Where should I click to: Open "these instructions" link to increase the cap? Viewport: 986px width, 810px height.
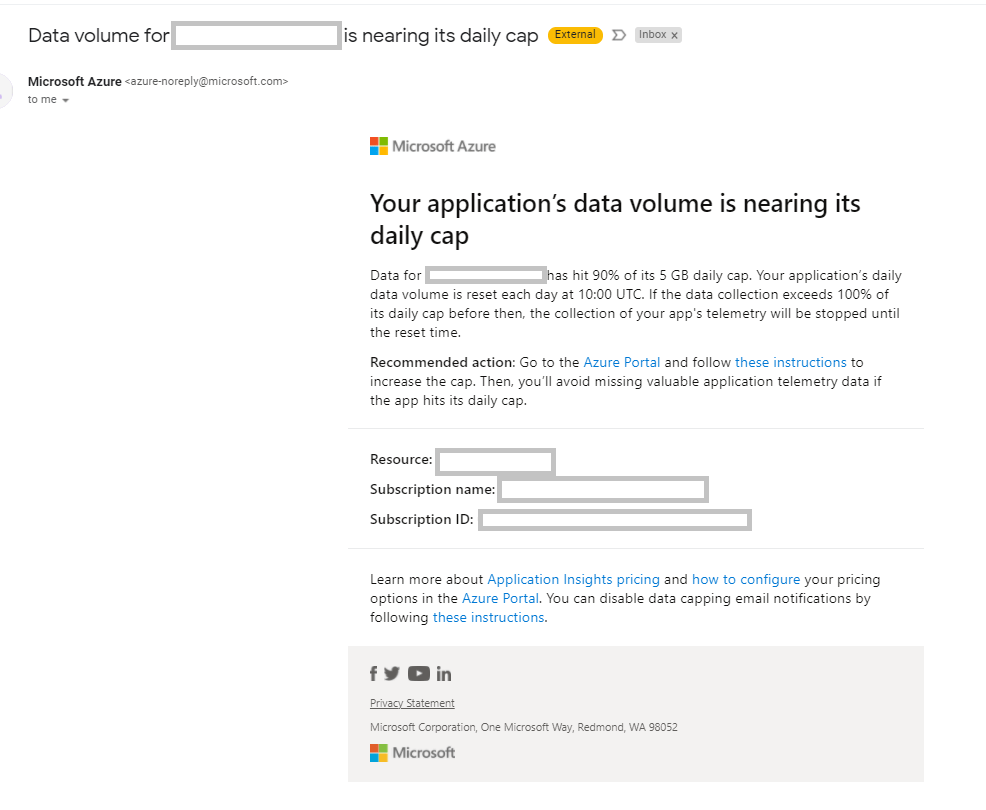[790, 362]
